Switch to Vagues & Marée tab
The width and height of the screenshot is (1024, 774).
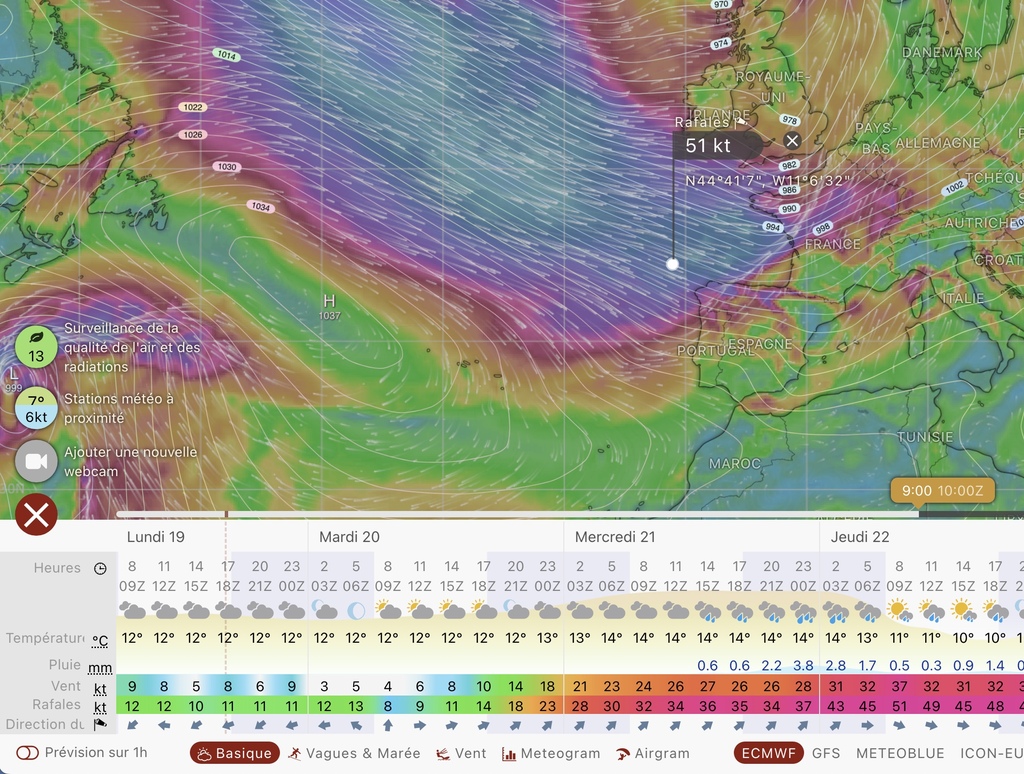coord(355,753)
